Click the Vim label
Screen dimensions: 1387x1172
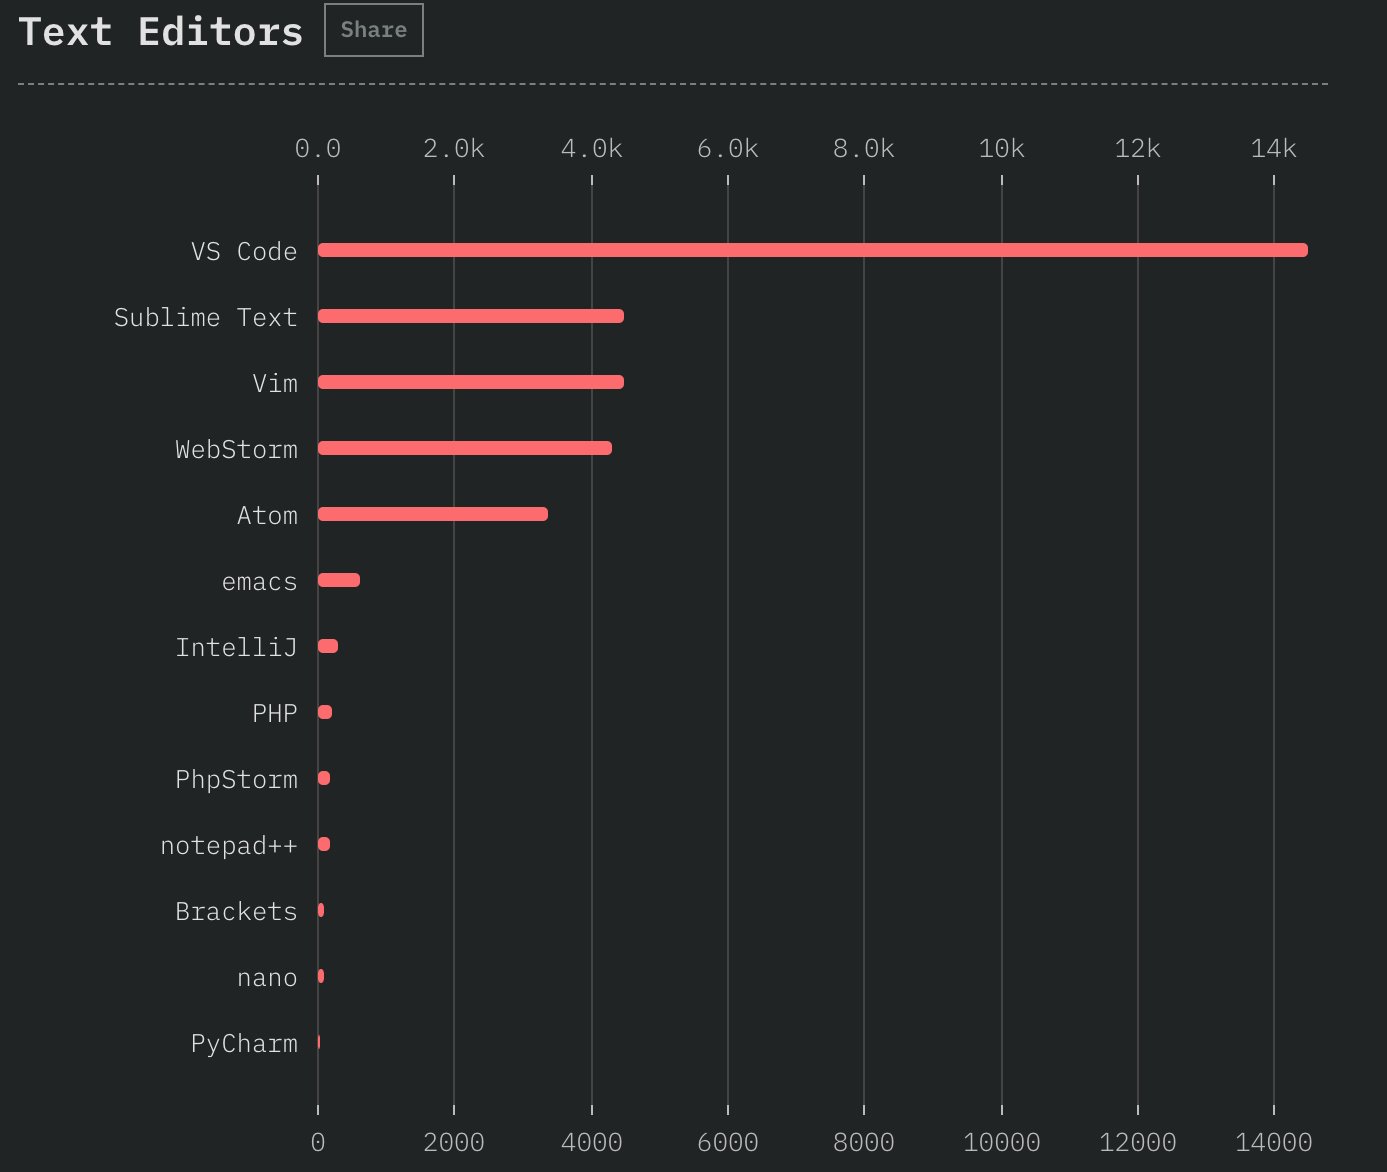pos(275,383)
